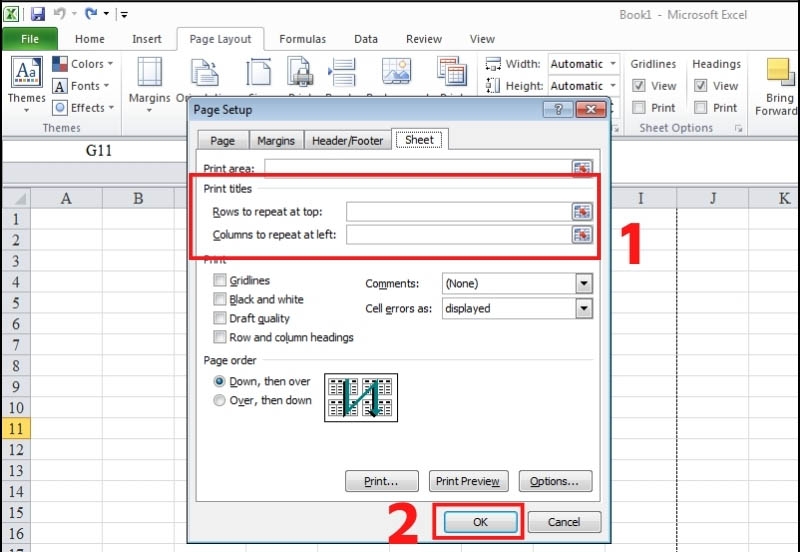
Task: Open the Margins tab in Page Setup
Action: point(276,141)
